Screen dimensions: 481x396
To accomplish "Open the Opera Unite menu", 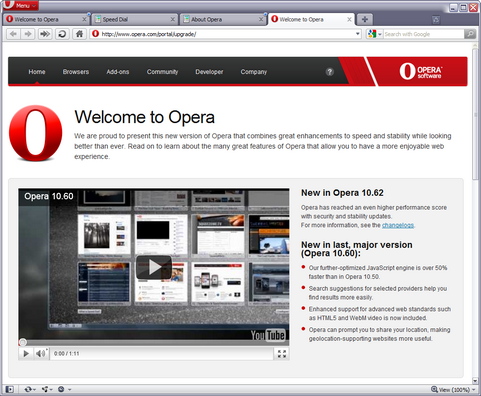I will point(47,389).
